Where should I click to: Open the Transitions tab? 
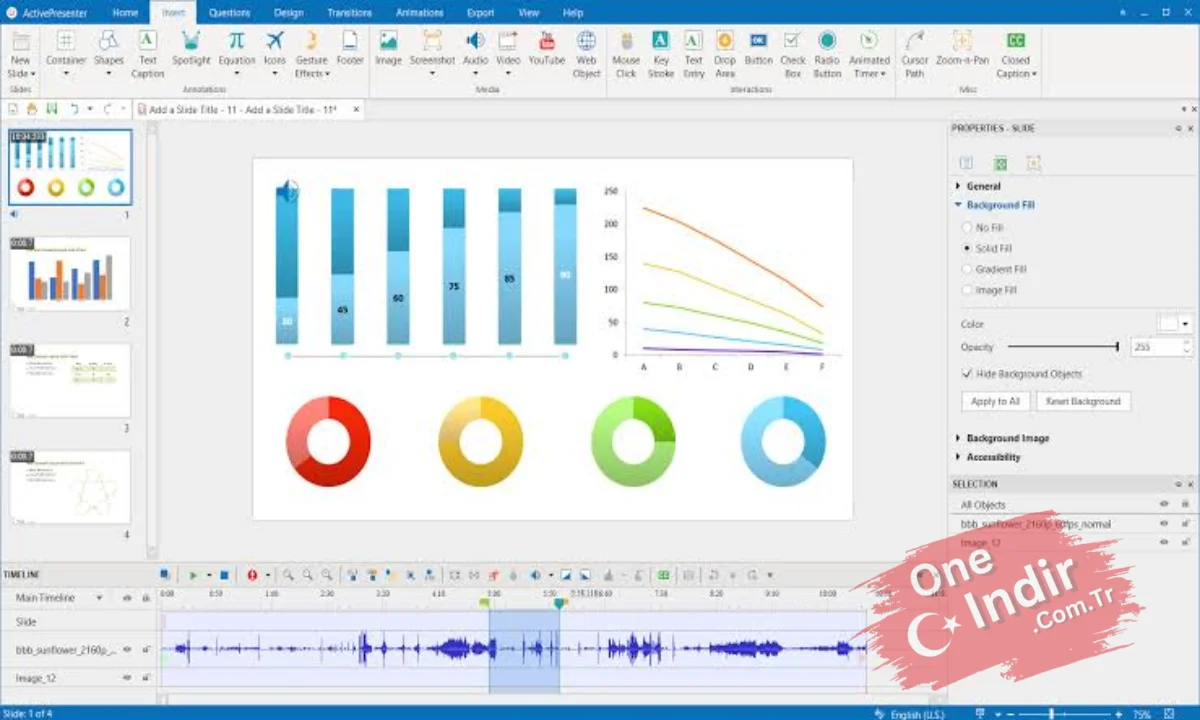click(349, 13)
